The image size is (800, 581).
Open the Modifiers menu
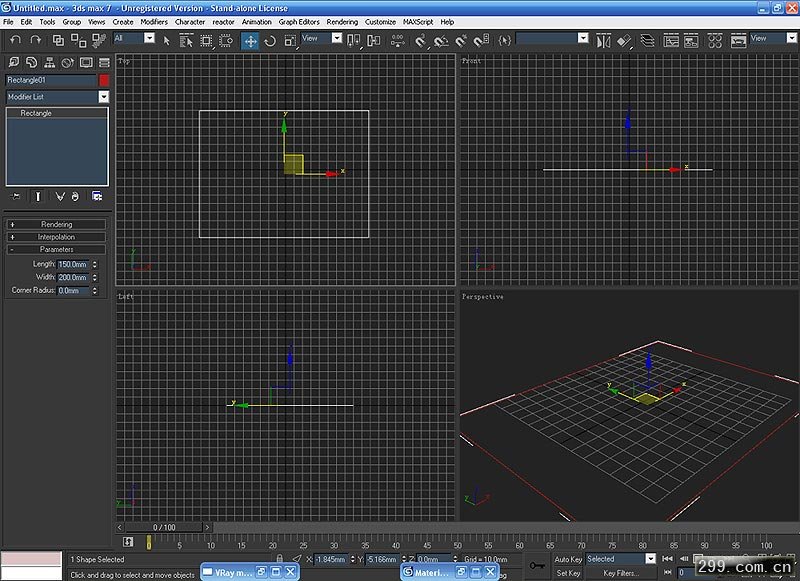(154, 22)
